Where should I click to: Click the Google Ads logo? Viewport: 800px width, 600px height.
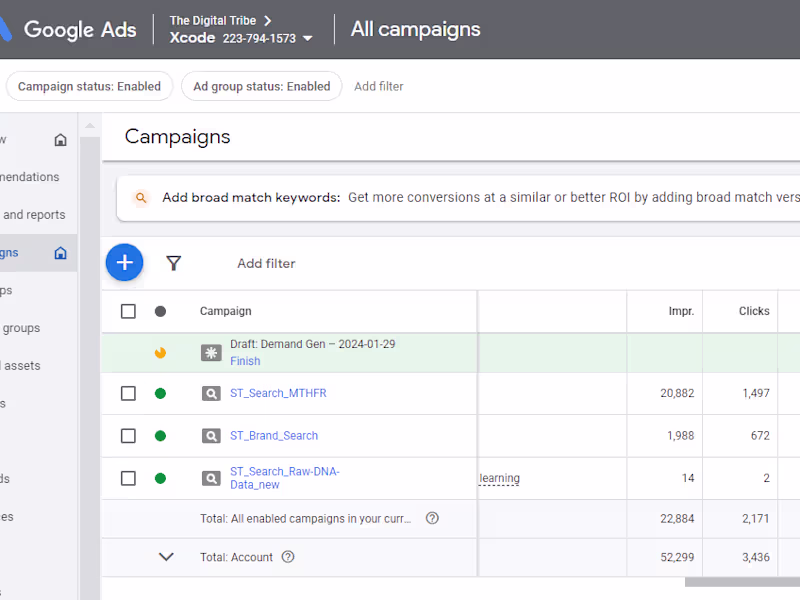coord(68,29)
